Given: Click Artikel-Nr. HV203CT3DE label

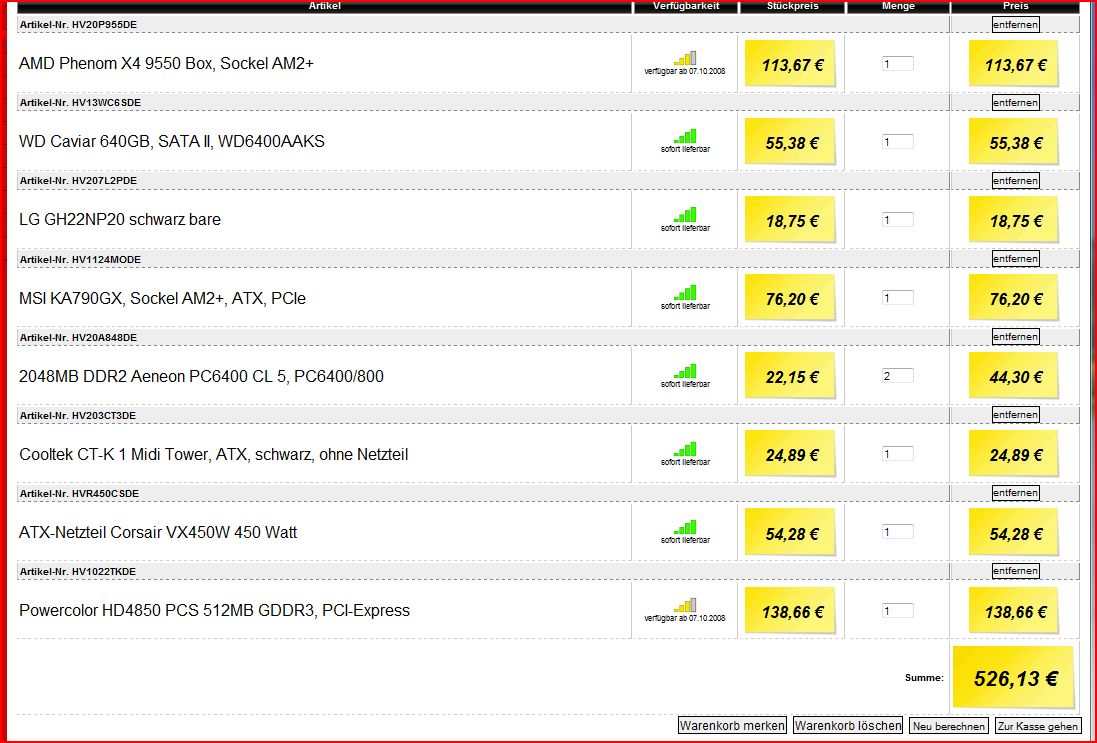Looking at the screenshot, I should point(78,416).
